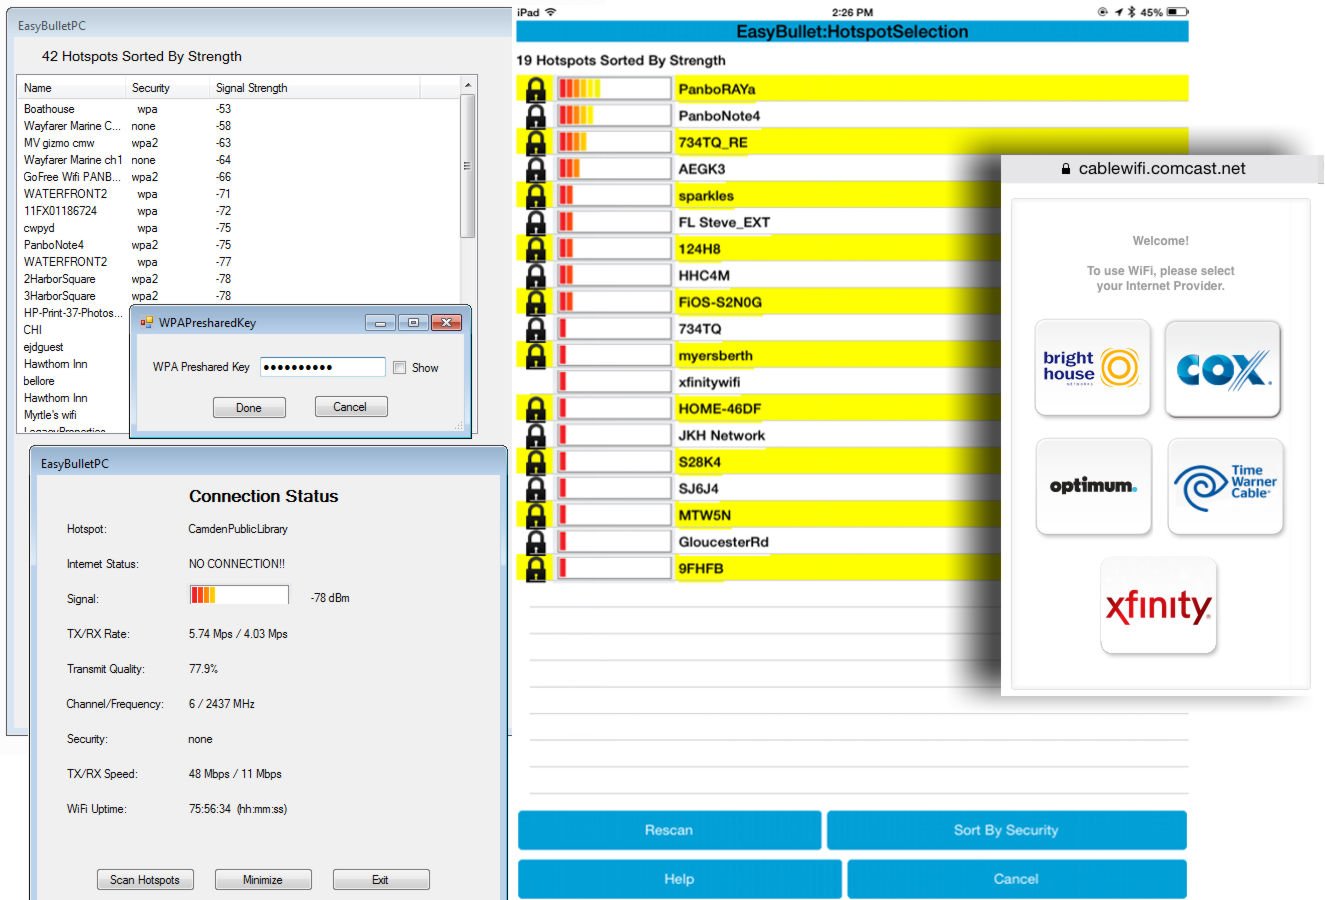Choose Bright House Networks provider logo
The width and height of the screenshot is (1325, 900).
1092,367
